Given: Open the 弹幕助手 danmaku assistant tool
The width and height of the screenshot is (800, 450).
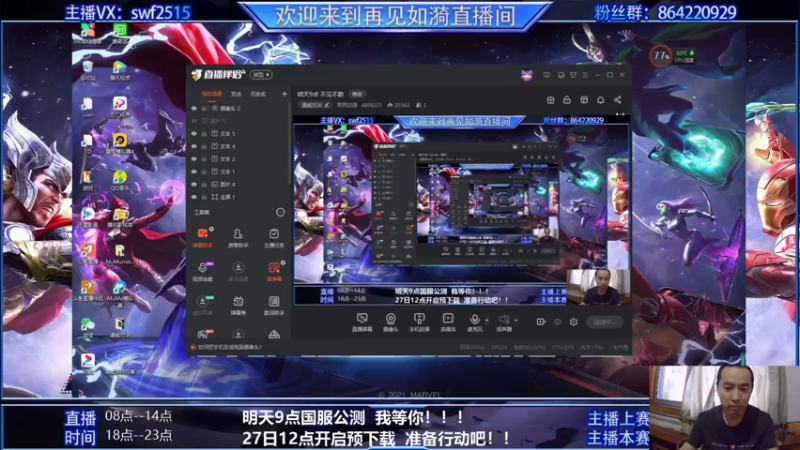Looking at the screenshot, I should [x=203, y=237].
